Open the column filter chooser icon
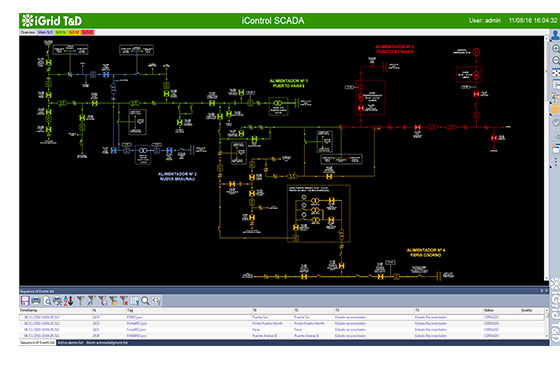 coord(134,301)
